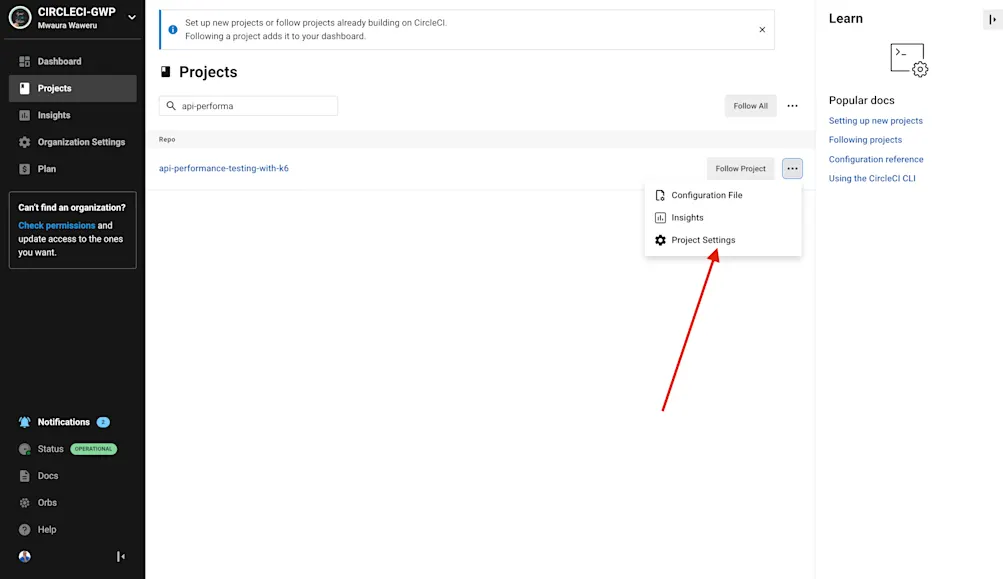Select Configuration File from the menu
The width and height of the screenshot is (1003, 579).
coord(723,195)
